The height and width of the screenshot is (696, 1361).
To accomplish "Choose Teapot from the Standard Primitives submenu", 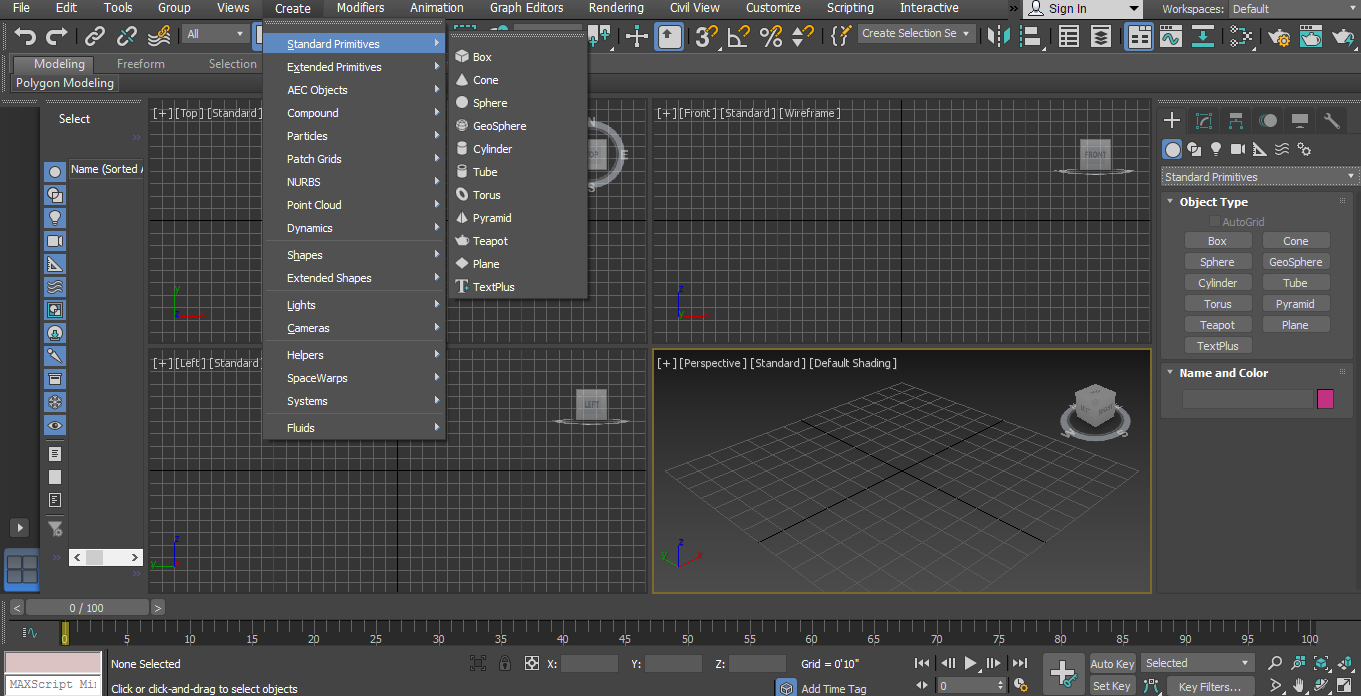I will (490, 241).
